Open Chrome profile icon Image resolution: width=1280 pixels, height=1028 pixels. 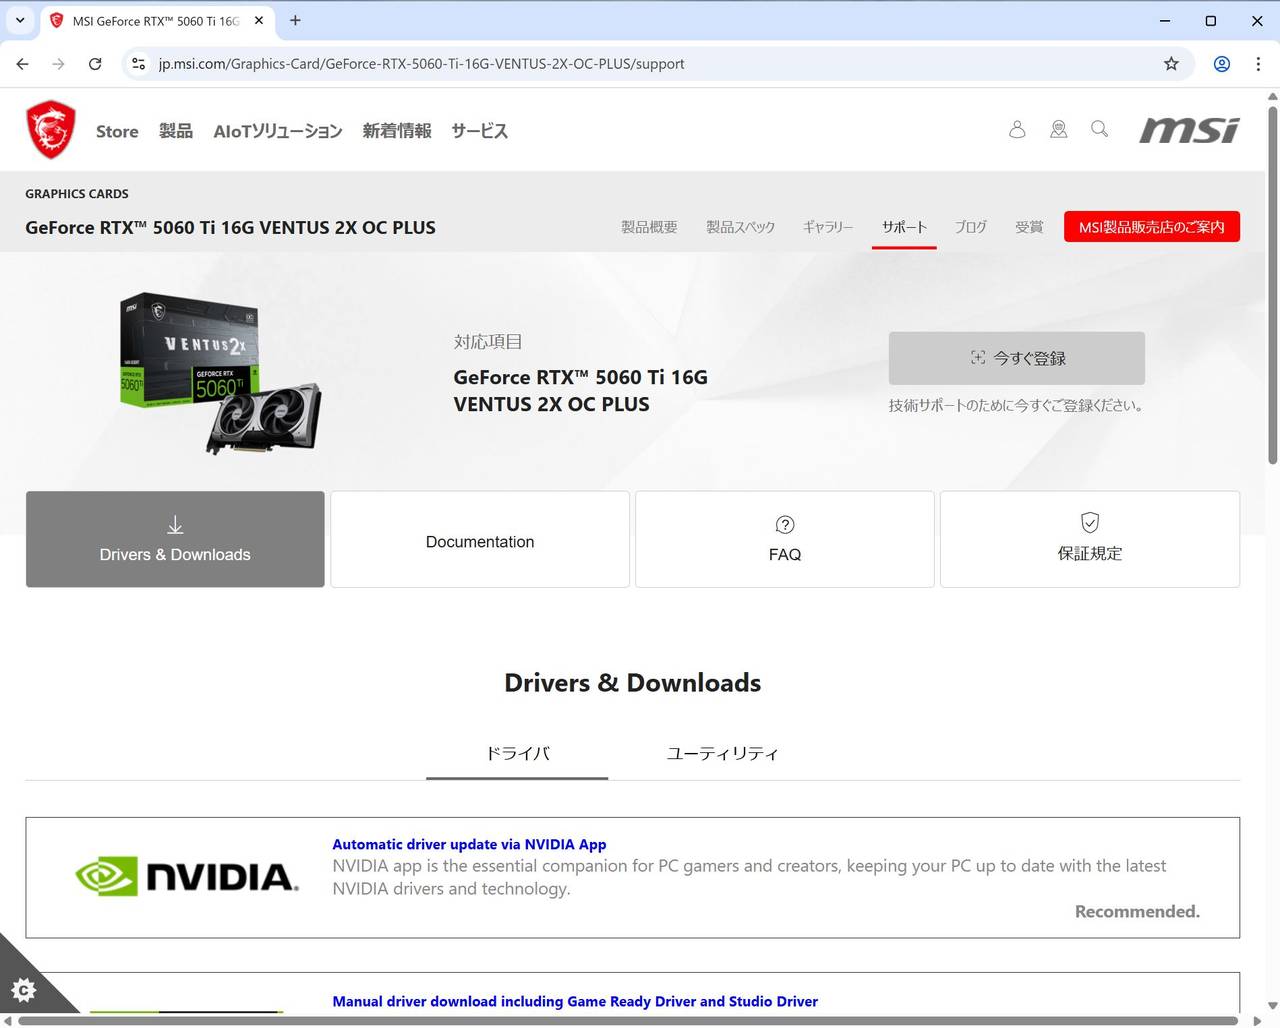click(1221, 64)
